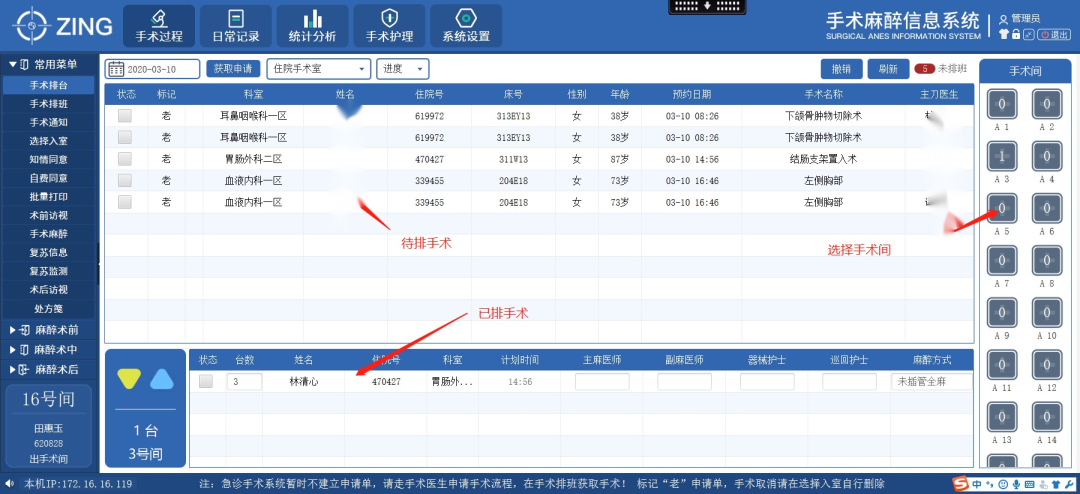This screenshot has height=494, width=1080.
Task: Click the 出手术间 button in room card
Action: coord(48,459)
